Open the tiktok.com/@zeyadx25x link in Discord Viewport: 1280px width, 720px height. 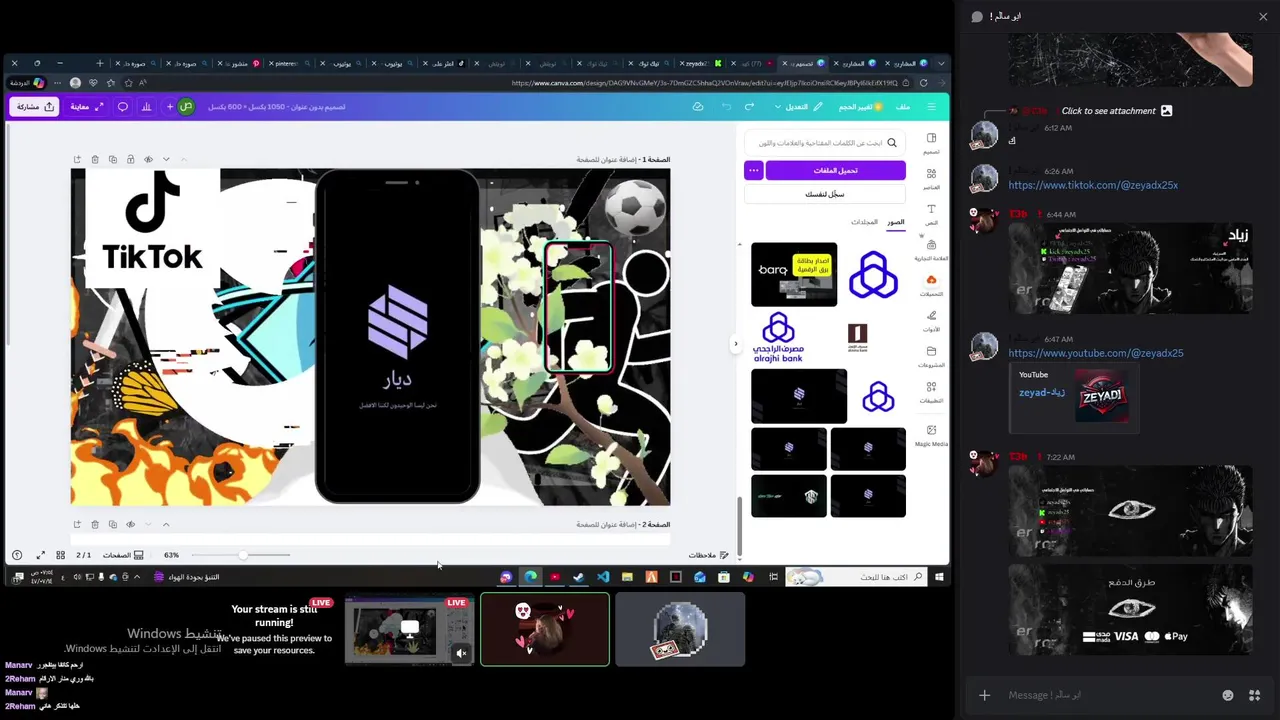(x=1093, y=185)
